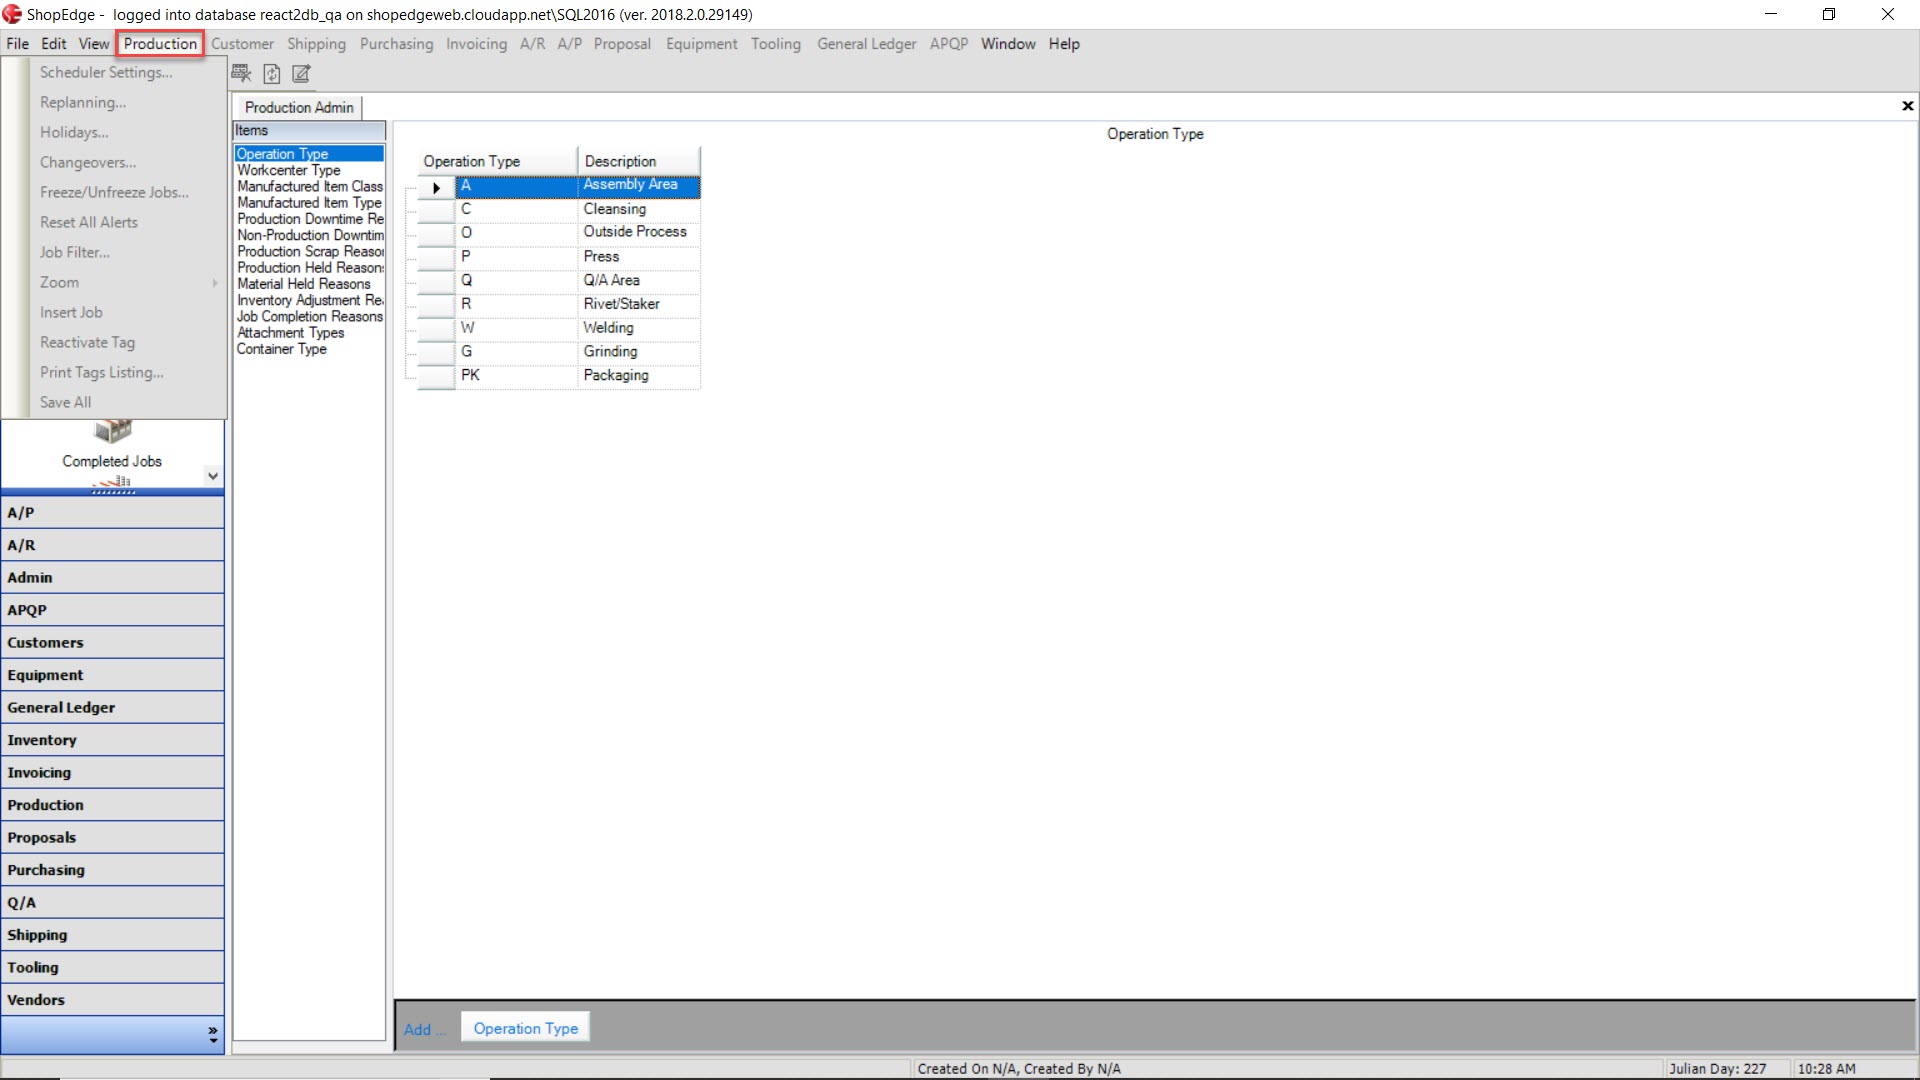The width and height of the screenshot is (1920, 1080).
Task: Select the first toolbar icon left of tabs
Action: coord(243,73)
